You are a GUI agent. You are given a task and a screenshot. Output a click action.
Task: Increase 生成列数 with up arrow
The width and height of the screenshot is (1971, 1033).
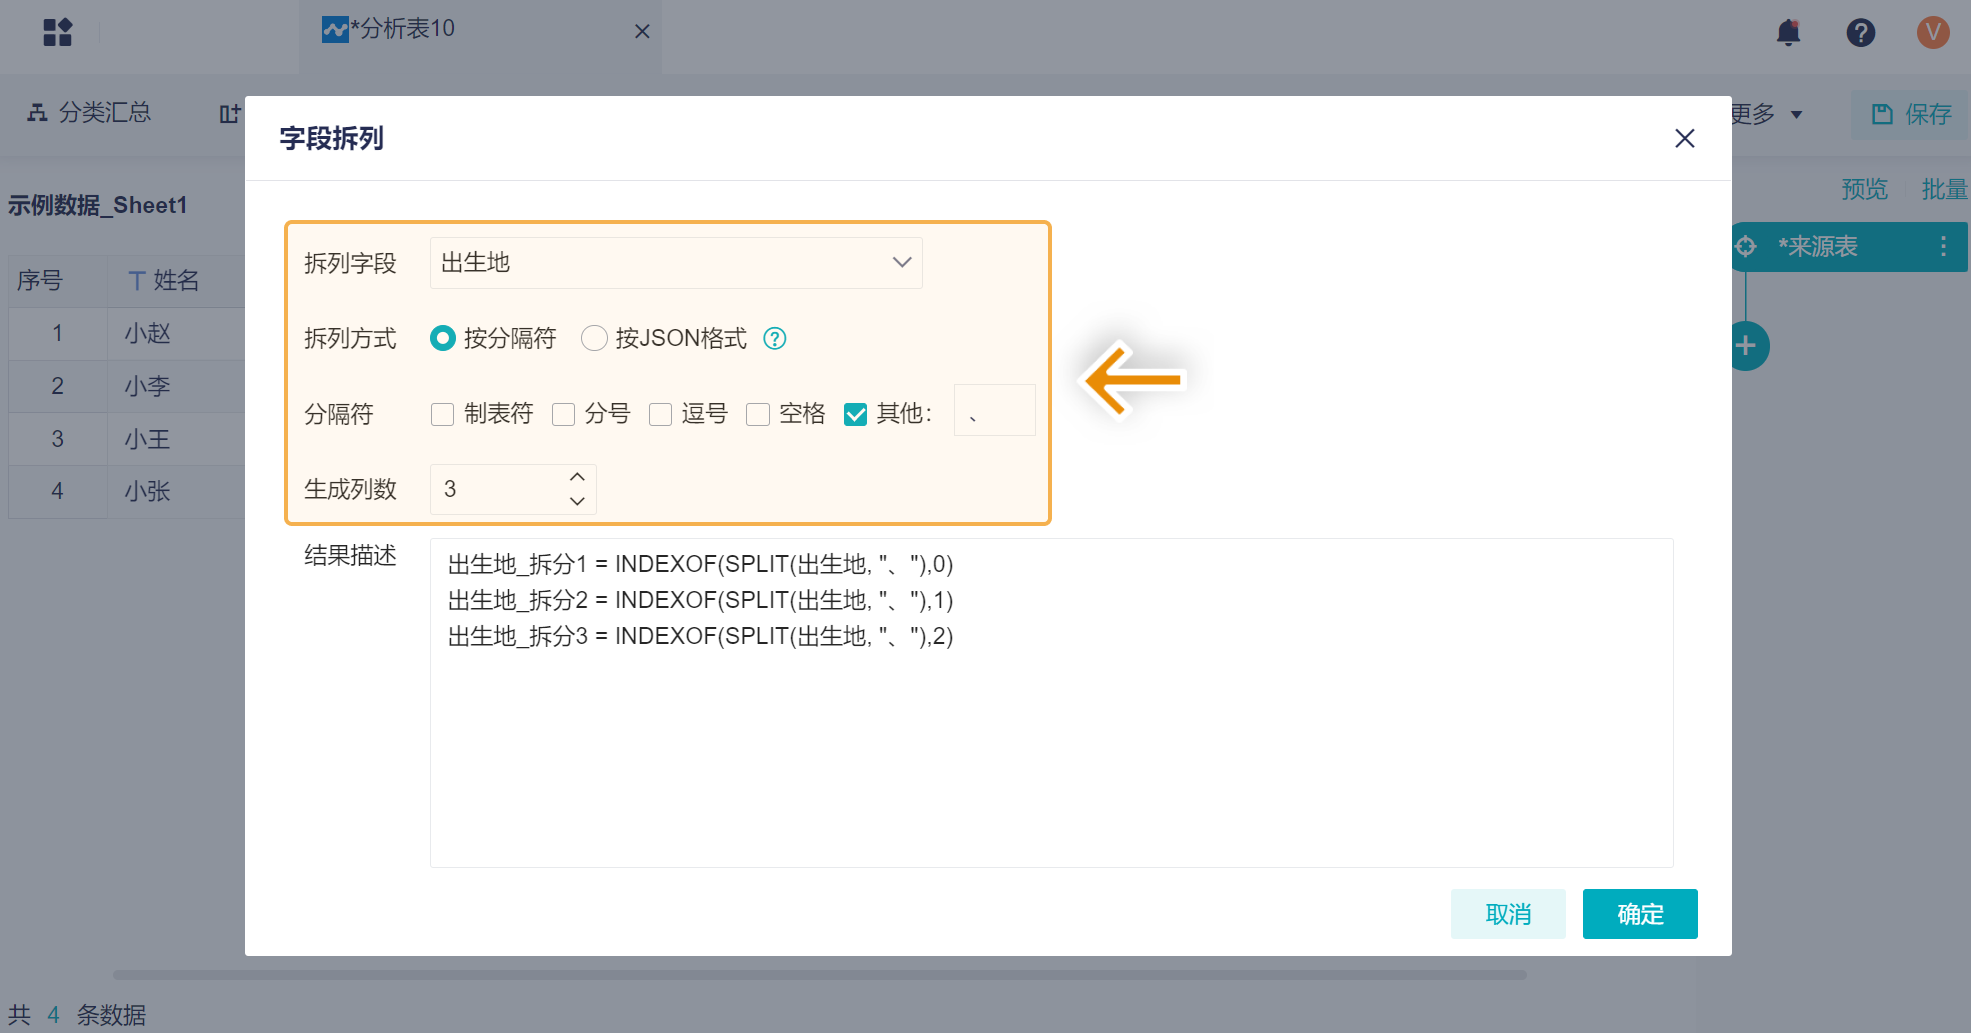(x=577, y=477)
